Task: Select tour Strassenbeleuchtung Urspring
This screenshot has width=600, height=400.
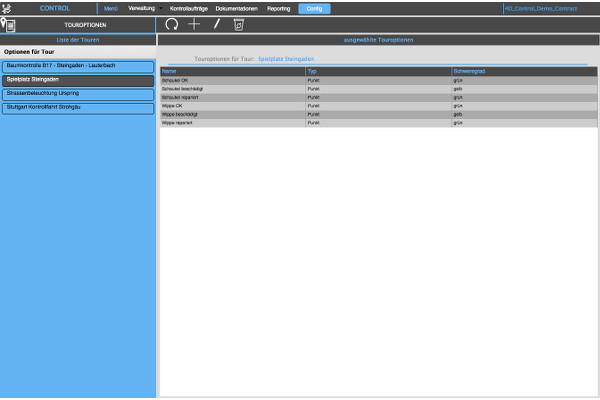Action: click(78, 92)
